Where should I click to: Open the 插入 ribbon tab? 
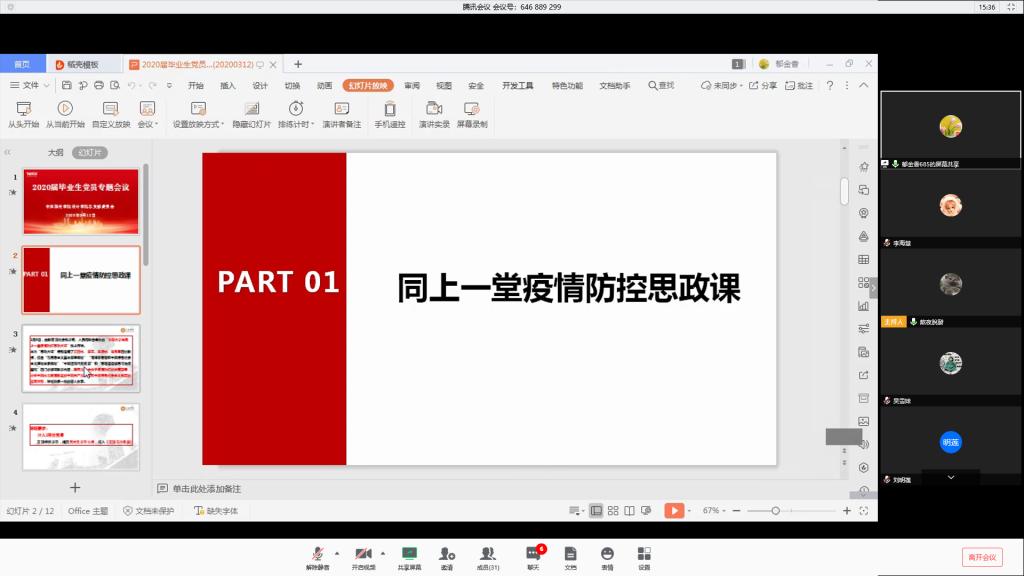228,86
